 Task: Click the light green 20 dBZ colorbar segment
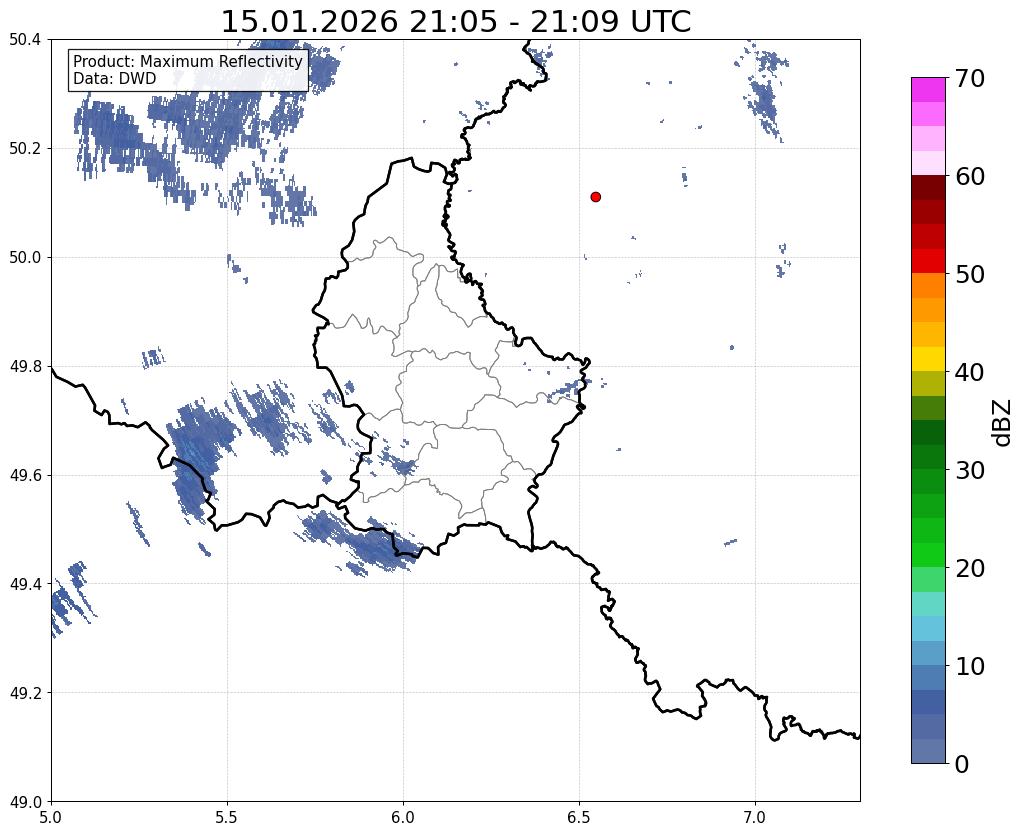point(928,579)
